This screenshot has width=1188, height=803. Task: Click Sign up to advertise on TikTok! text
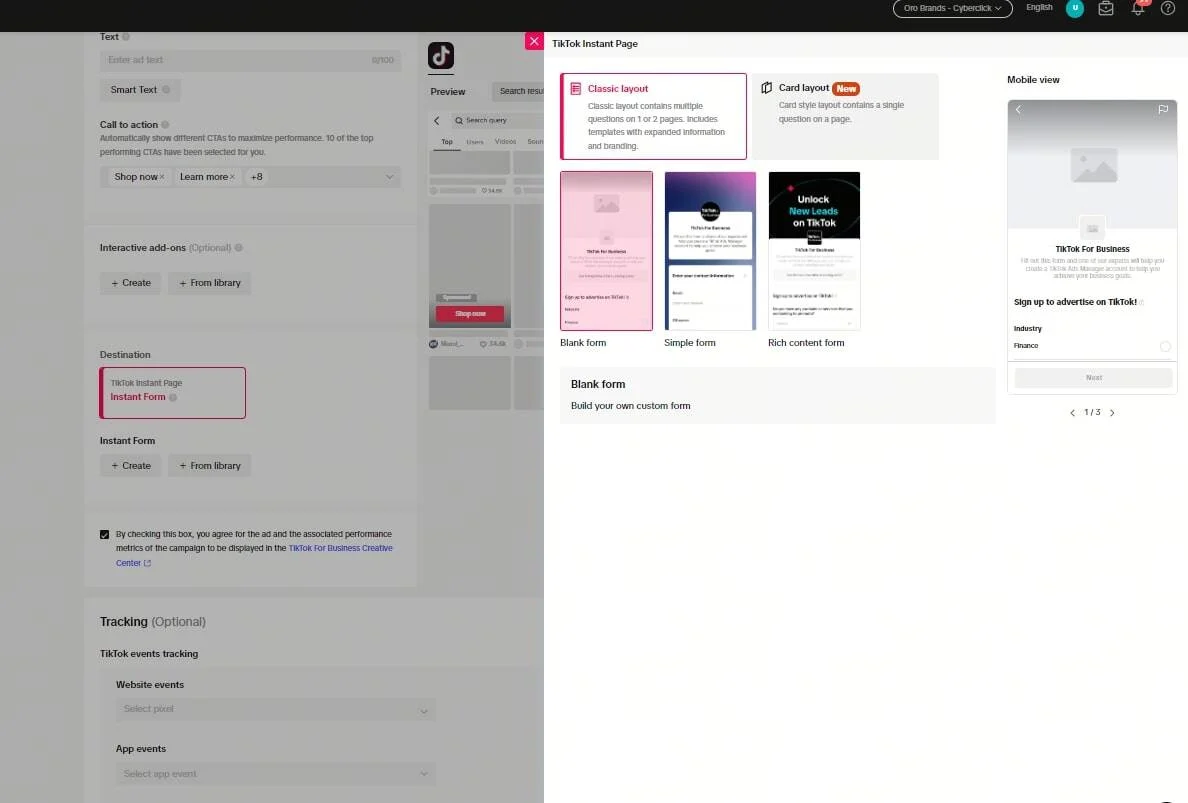pyautogui.click(x=1075, y=302)
